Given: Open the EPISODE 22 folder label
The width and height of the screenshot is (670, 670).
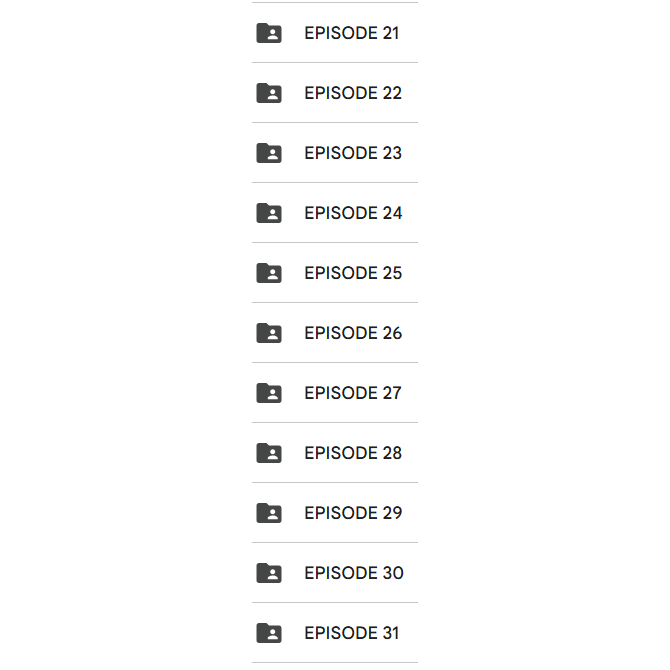Looking at the screenshot, I should point(353,93).
